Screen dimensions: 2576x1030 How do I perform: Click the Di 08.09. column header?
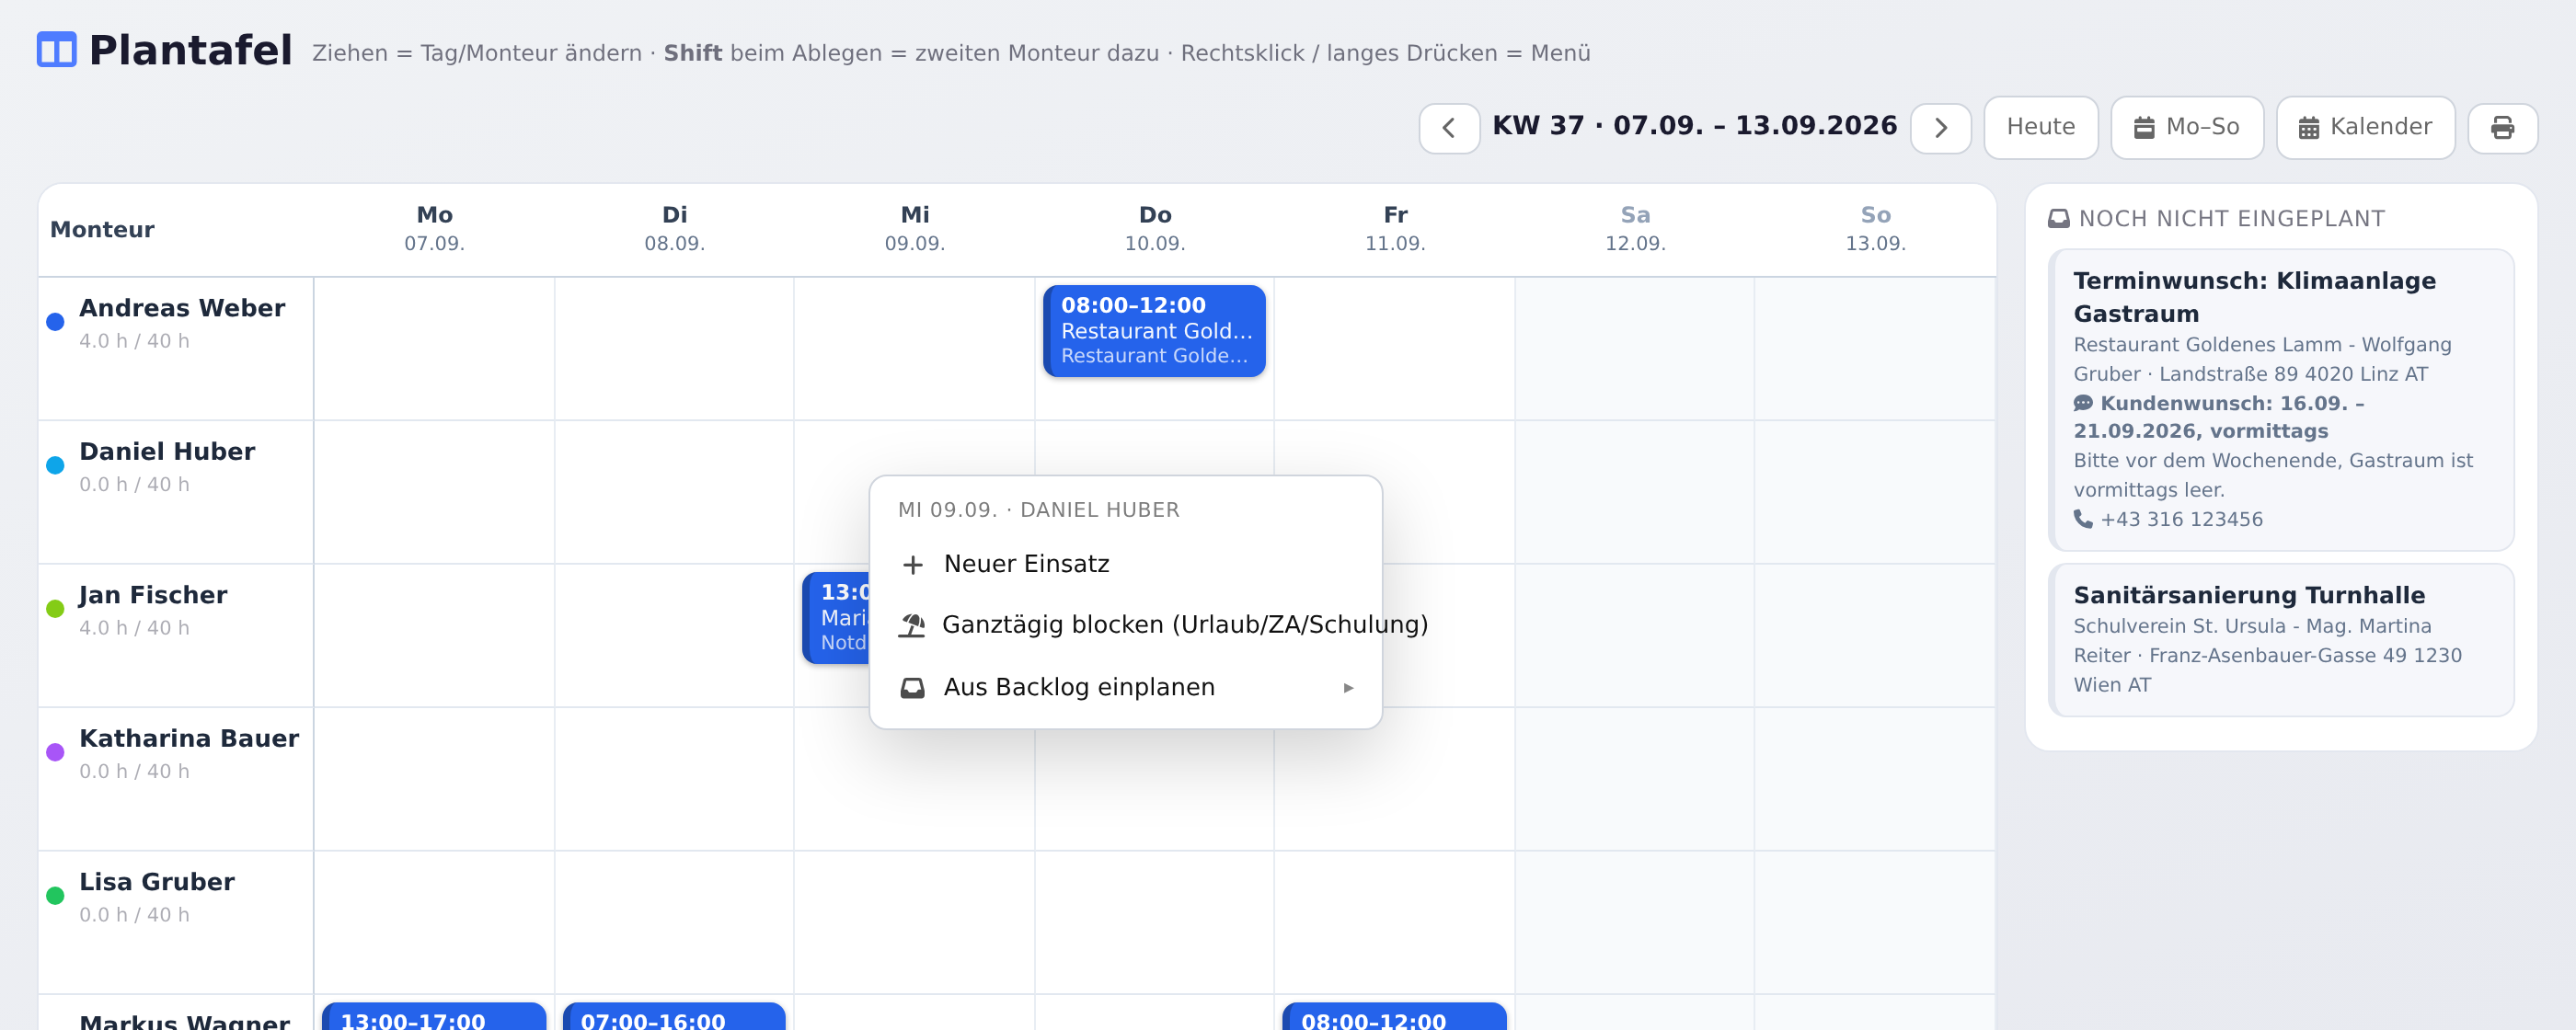point(674,229)
